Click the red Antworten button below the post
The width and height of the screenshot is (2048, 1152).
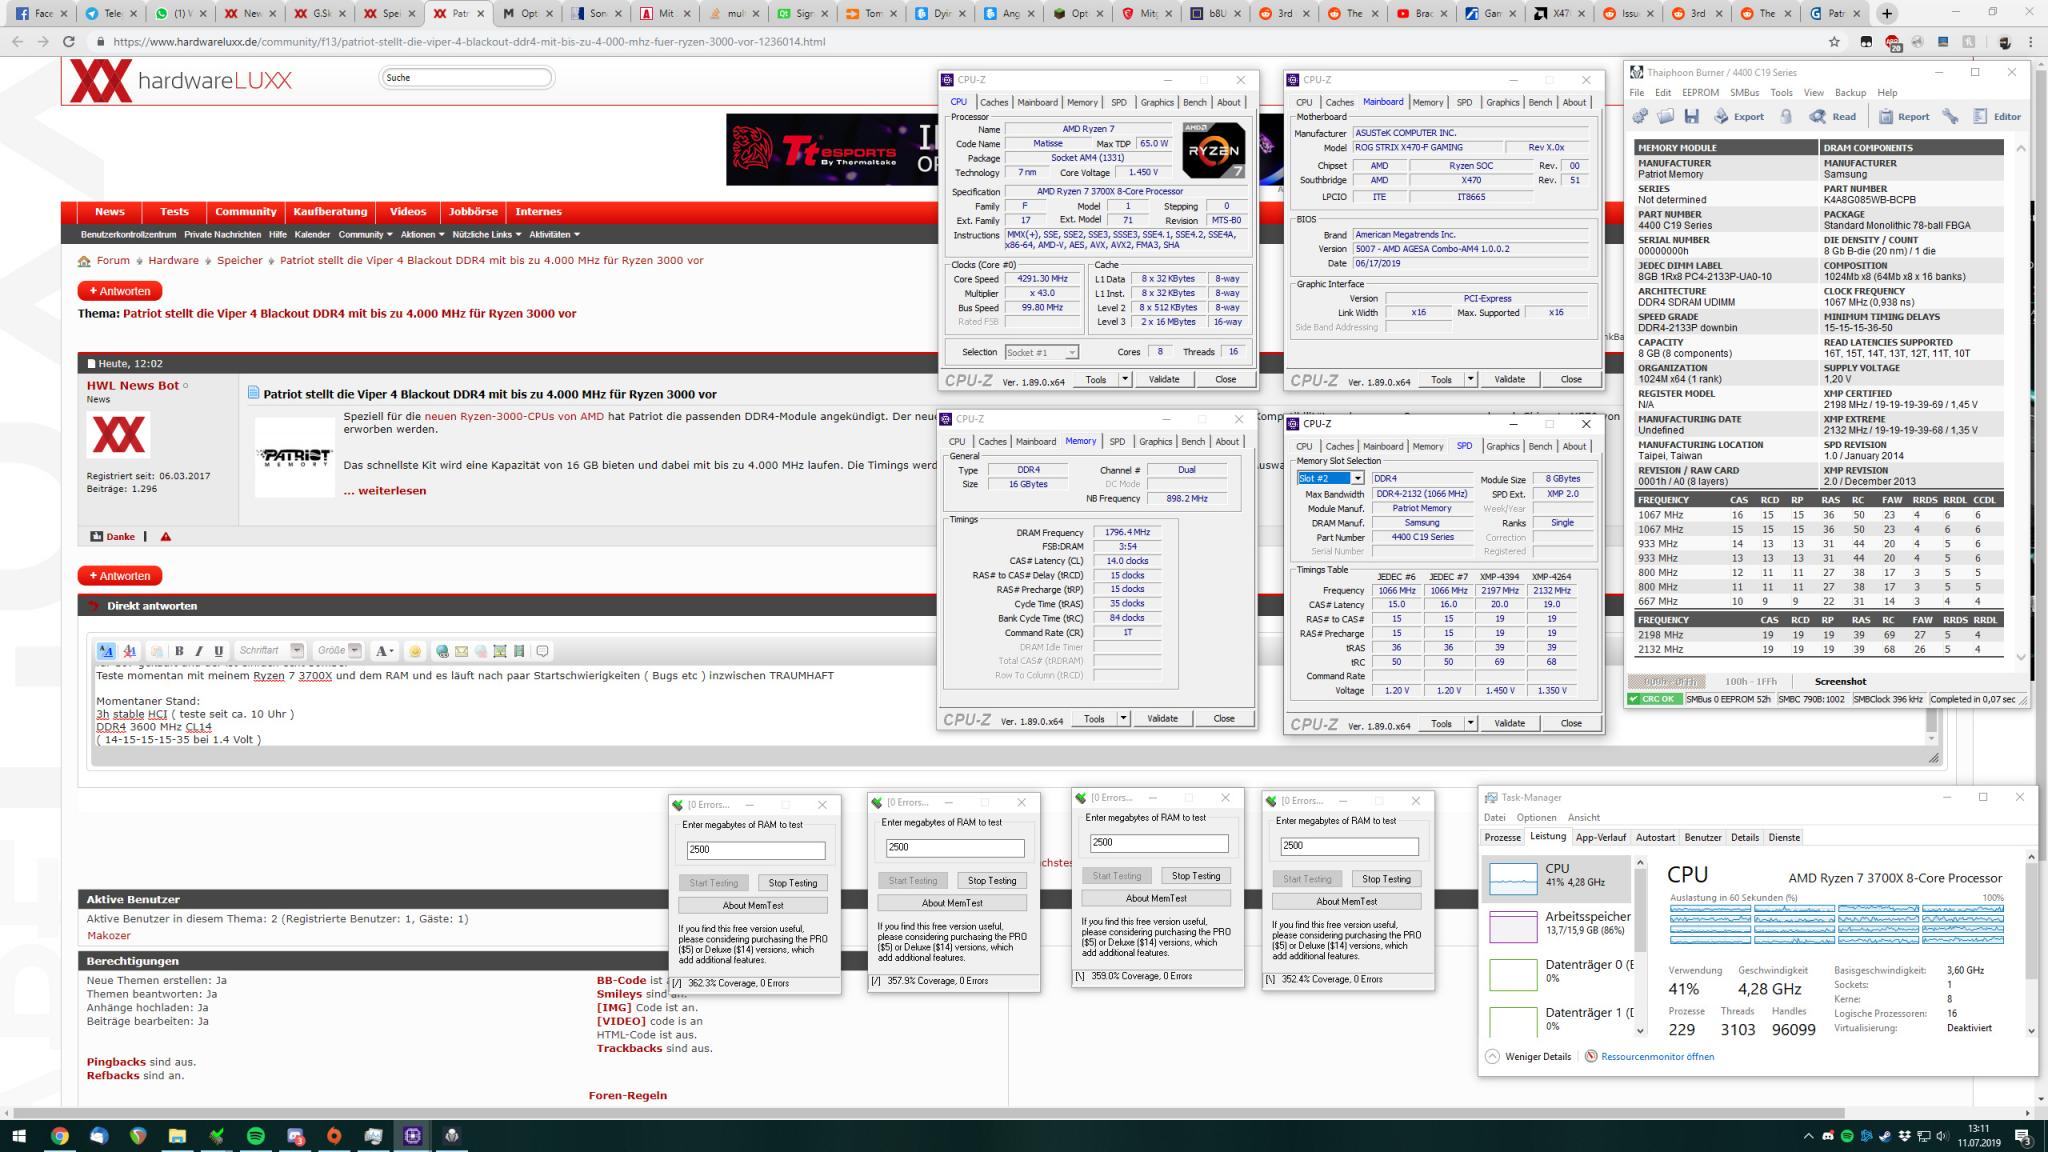[120, 576]
